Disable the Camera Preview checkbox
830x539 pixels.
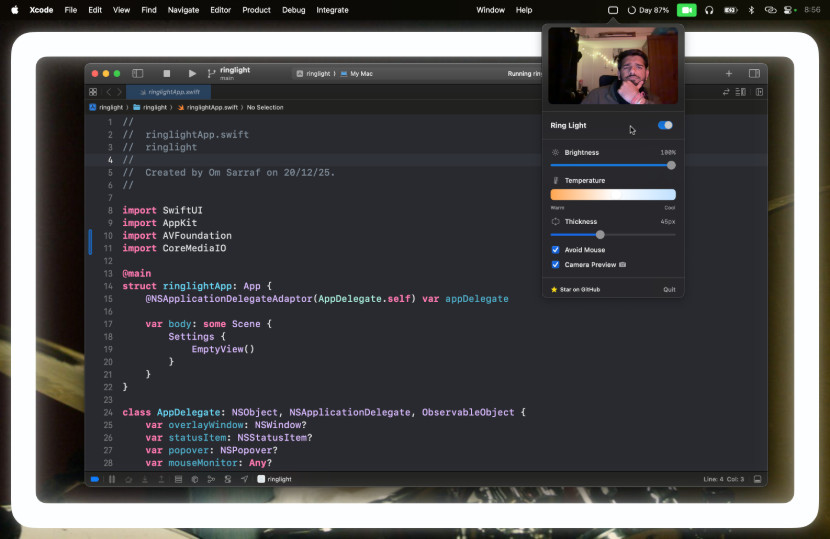(555, 265)
